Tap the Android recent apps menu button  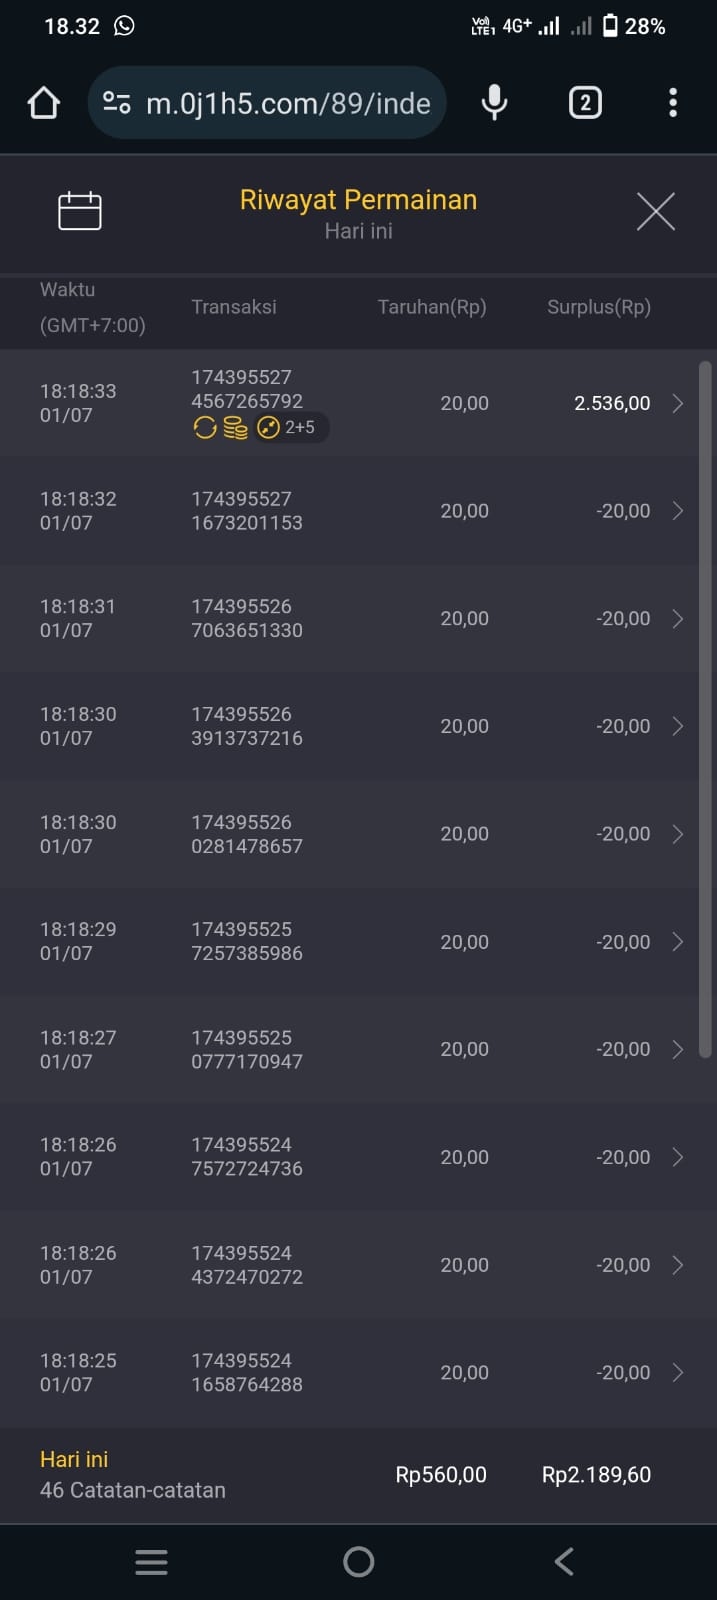coord(151,1562)
